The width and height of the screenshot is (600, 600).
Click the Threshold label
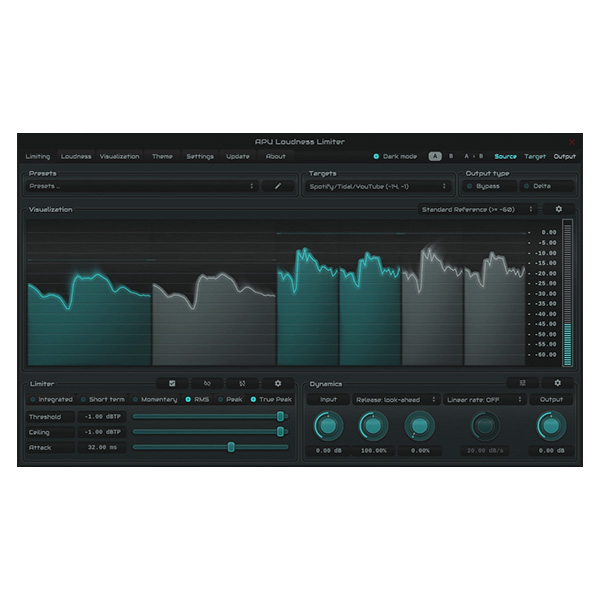pyautogui.click(x=50, y=417)
